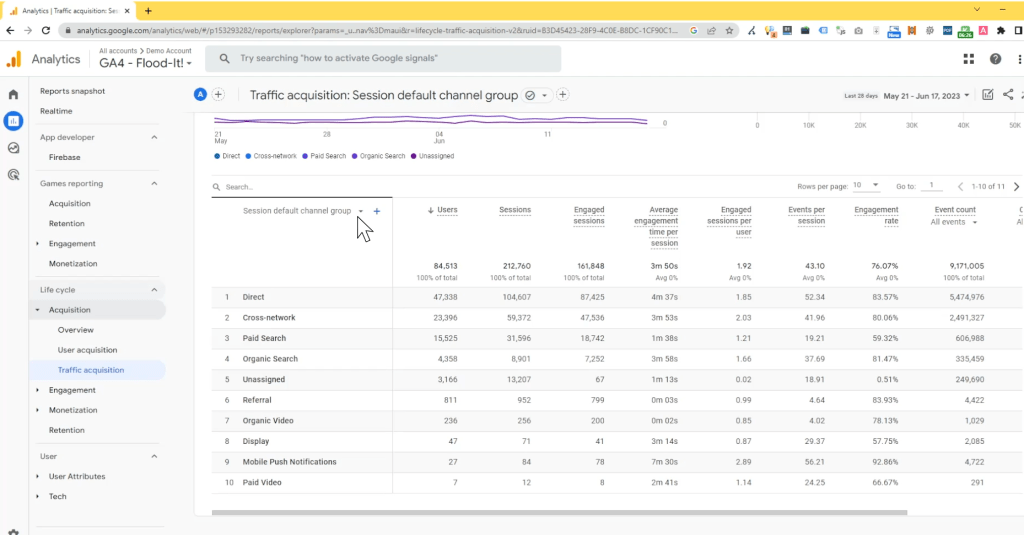1024x535 pixels.
Task: Open the Home icon in left rail
Action: click(13, 94)
